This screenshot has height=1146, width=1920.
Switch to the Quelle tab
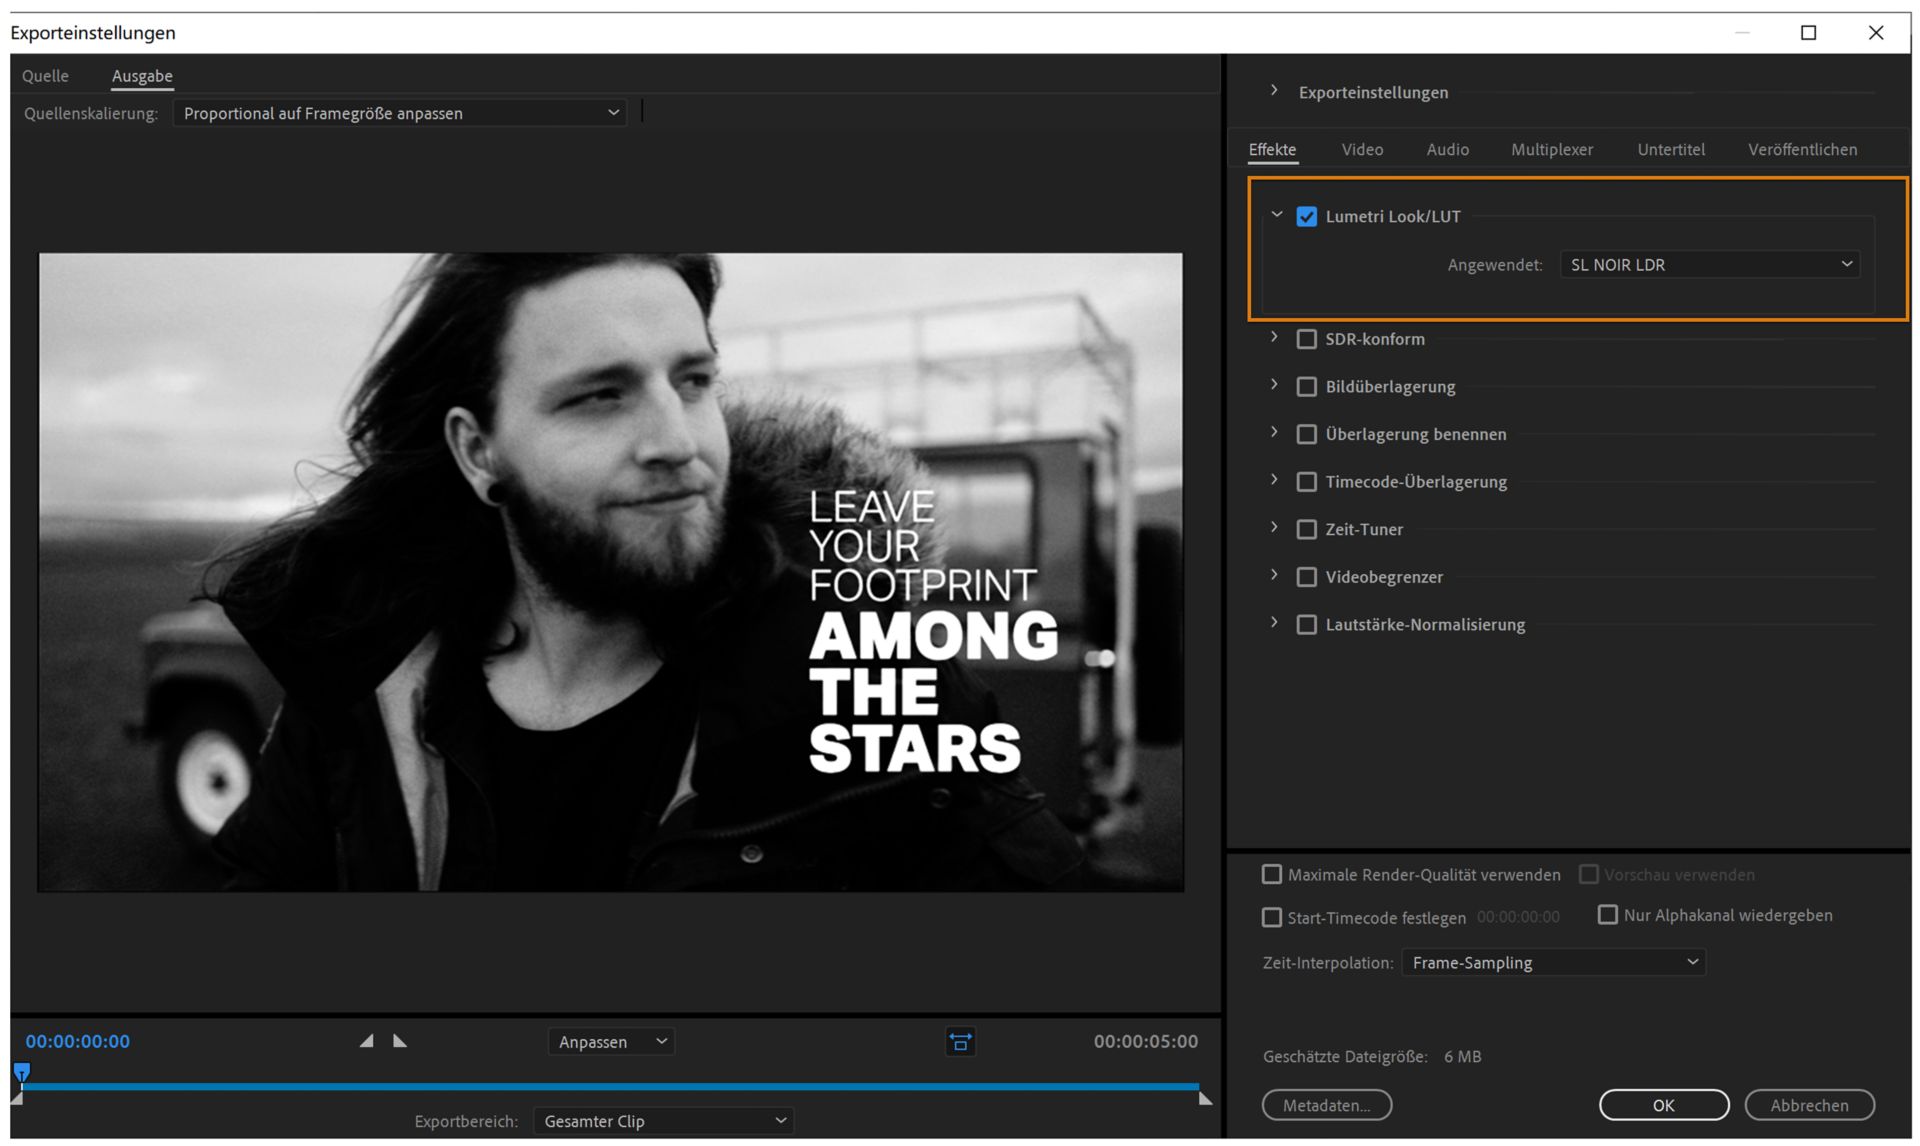coord(45,76)
